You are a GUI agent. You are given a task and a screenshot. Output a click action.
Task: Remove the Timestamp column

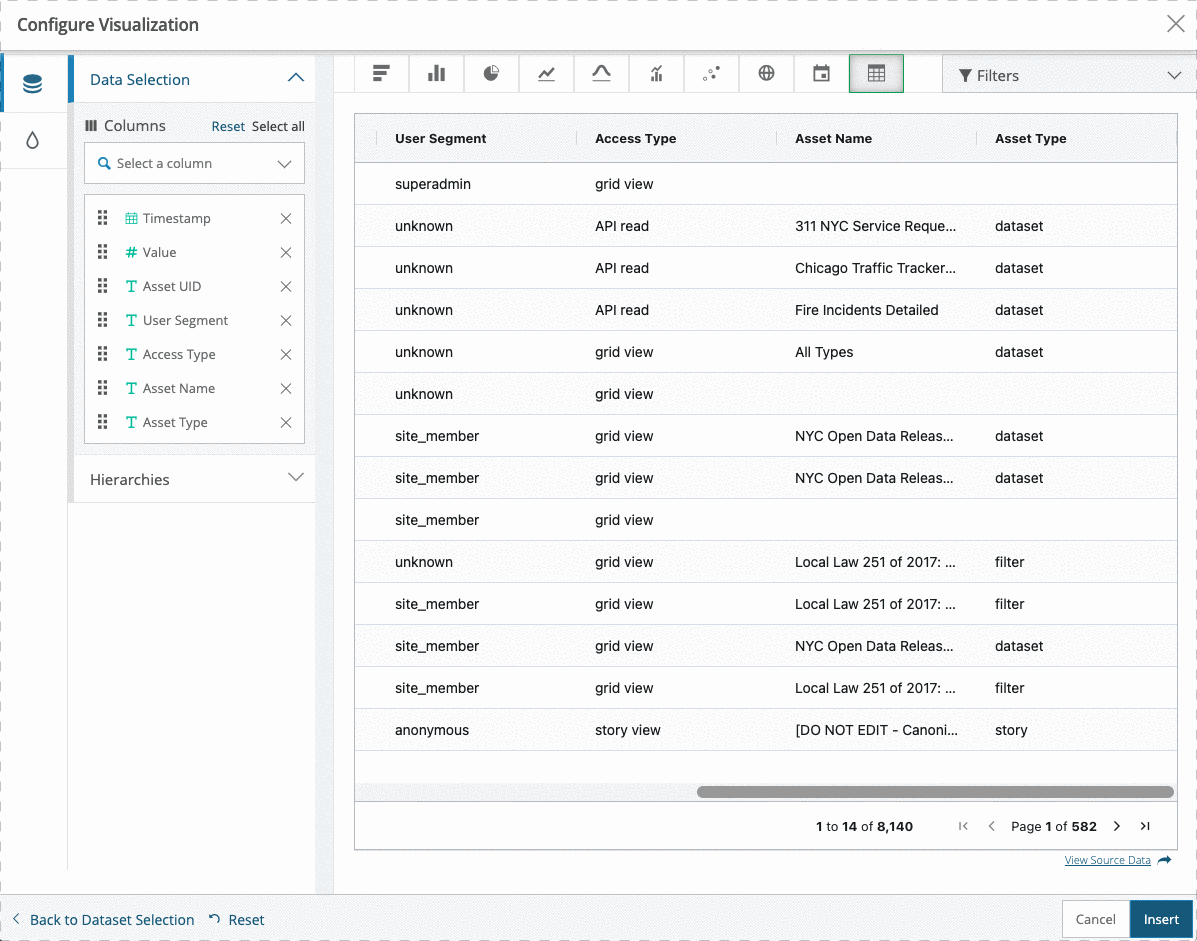click(x=286, y=218)
